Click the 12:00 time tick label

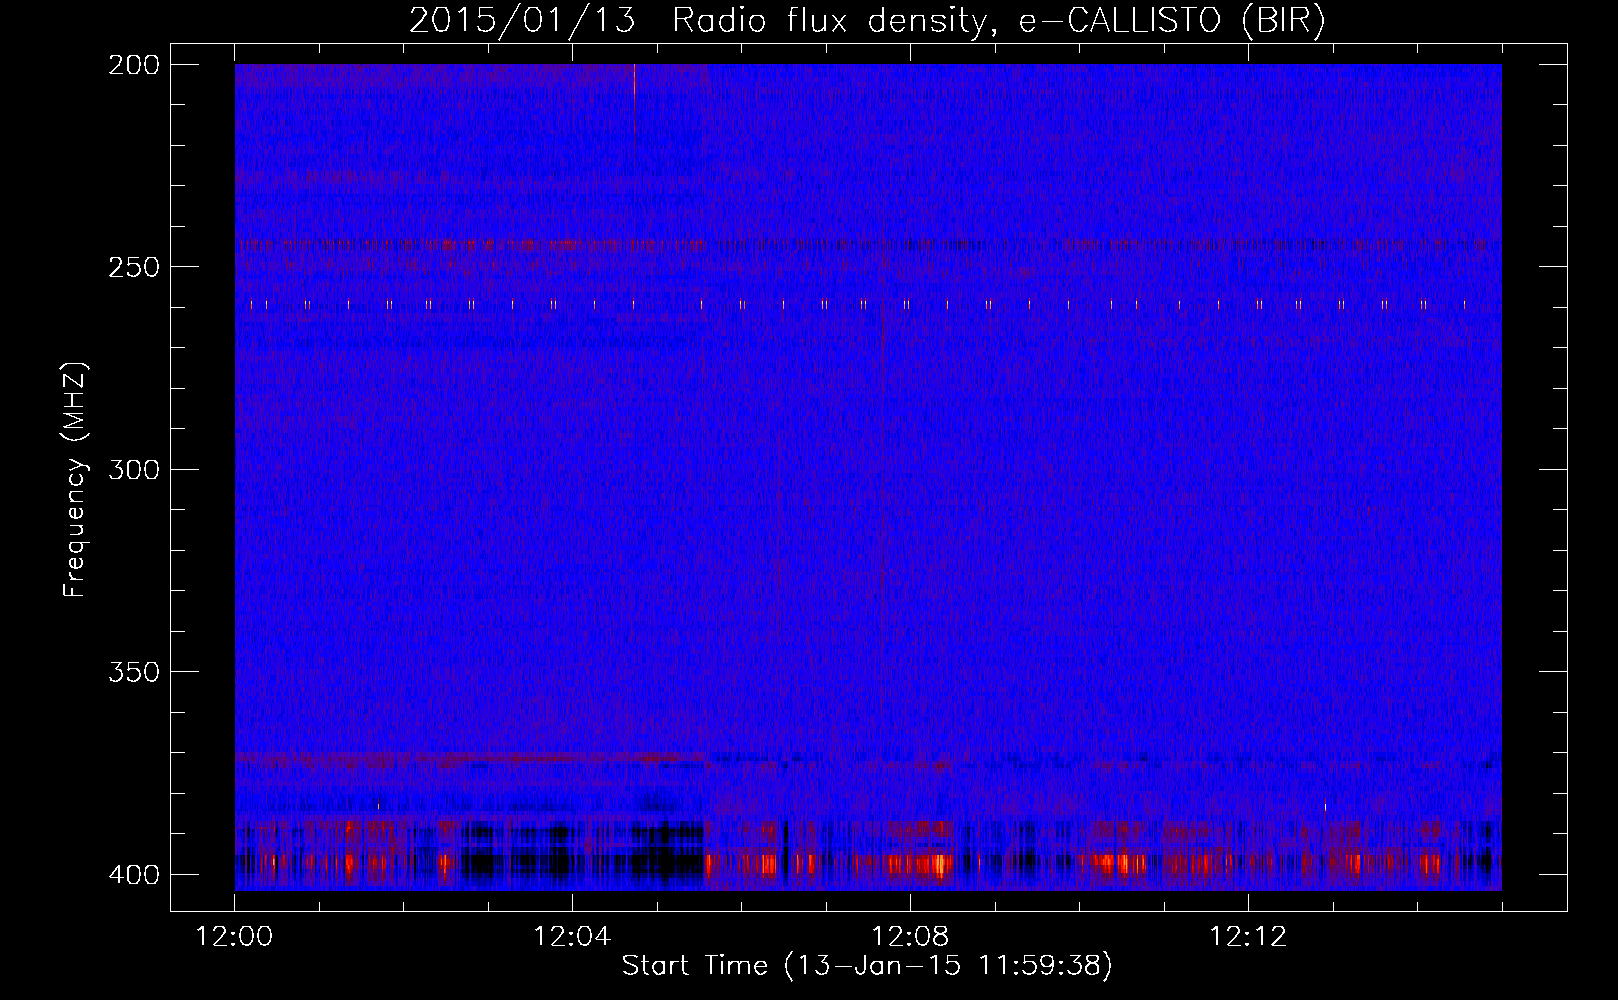(x=235, y=937)
